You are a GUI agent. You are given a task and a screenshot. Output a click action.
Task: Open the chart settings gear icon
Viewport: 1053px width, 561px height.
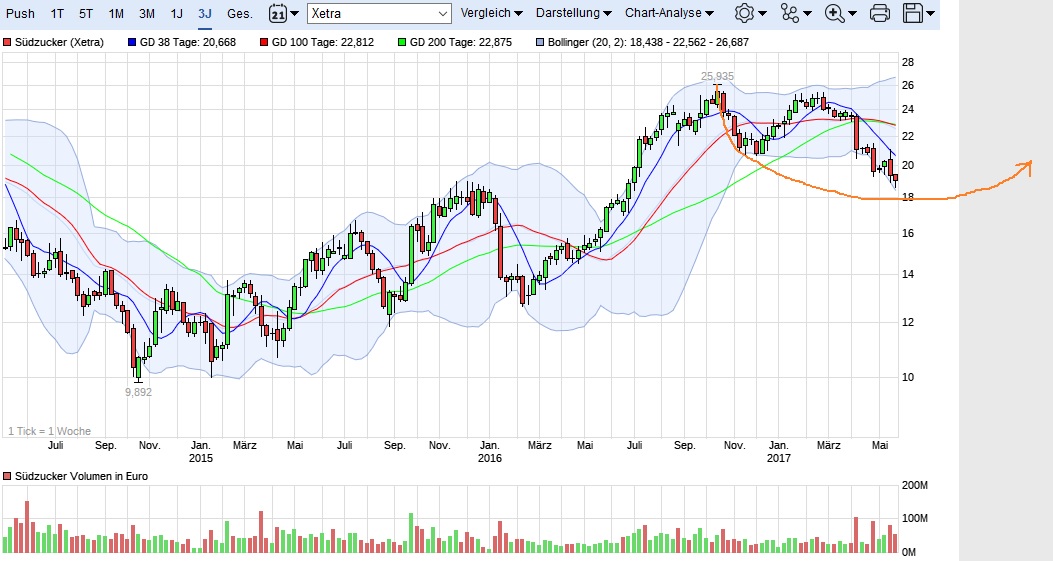tap(744, 13)
